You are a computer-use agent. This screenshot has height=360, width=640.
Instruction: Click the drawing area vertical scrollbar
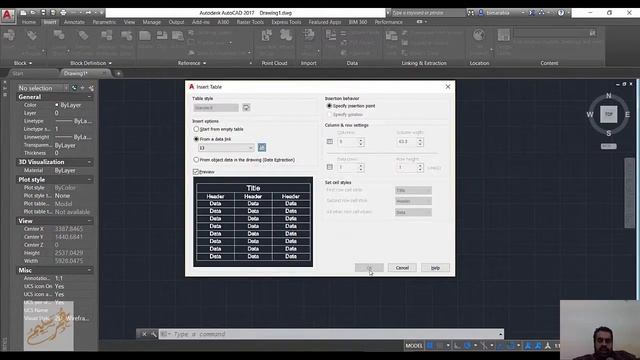629,193
